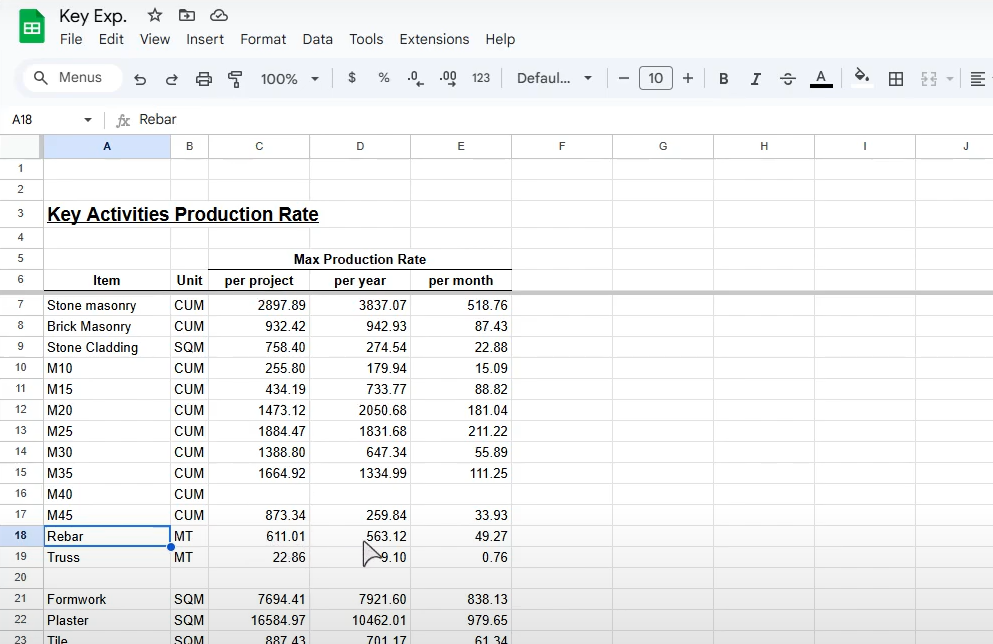Toggle italic formatting
The height and width of the screenshot is (644, 993).
(756, 78)
